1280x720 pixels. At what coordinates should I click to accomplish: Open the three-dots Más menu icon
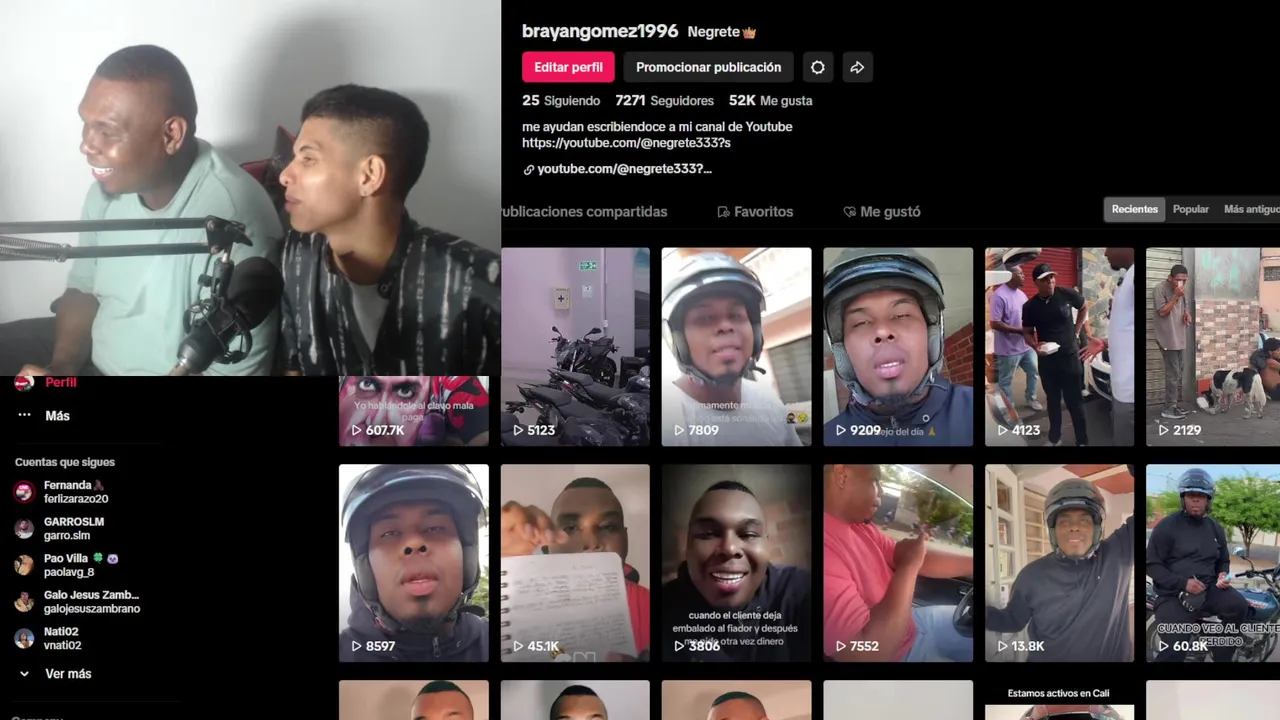click(x=25, y=416)
